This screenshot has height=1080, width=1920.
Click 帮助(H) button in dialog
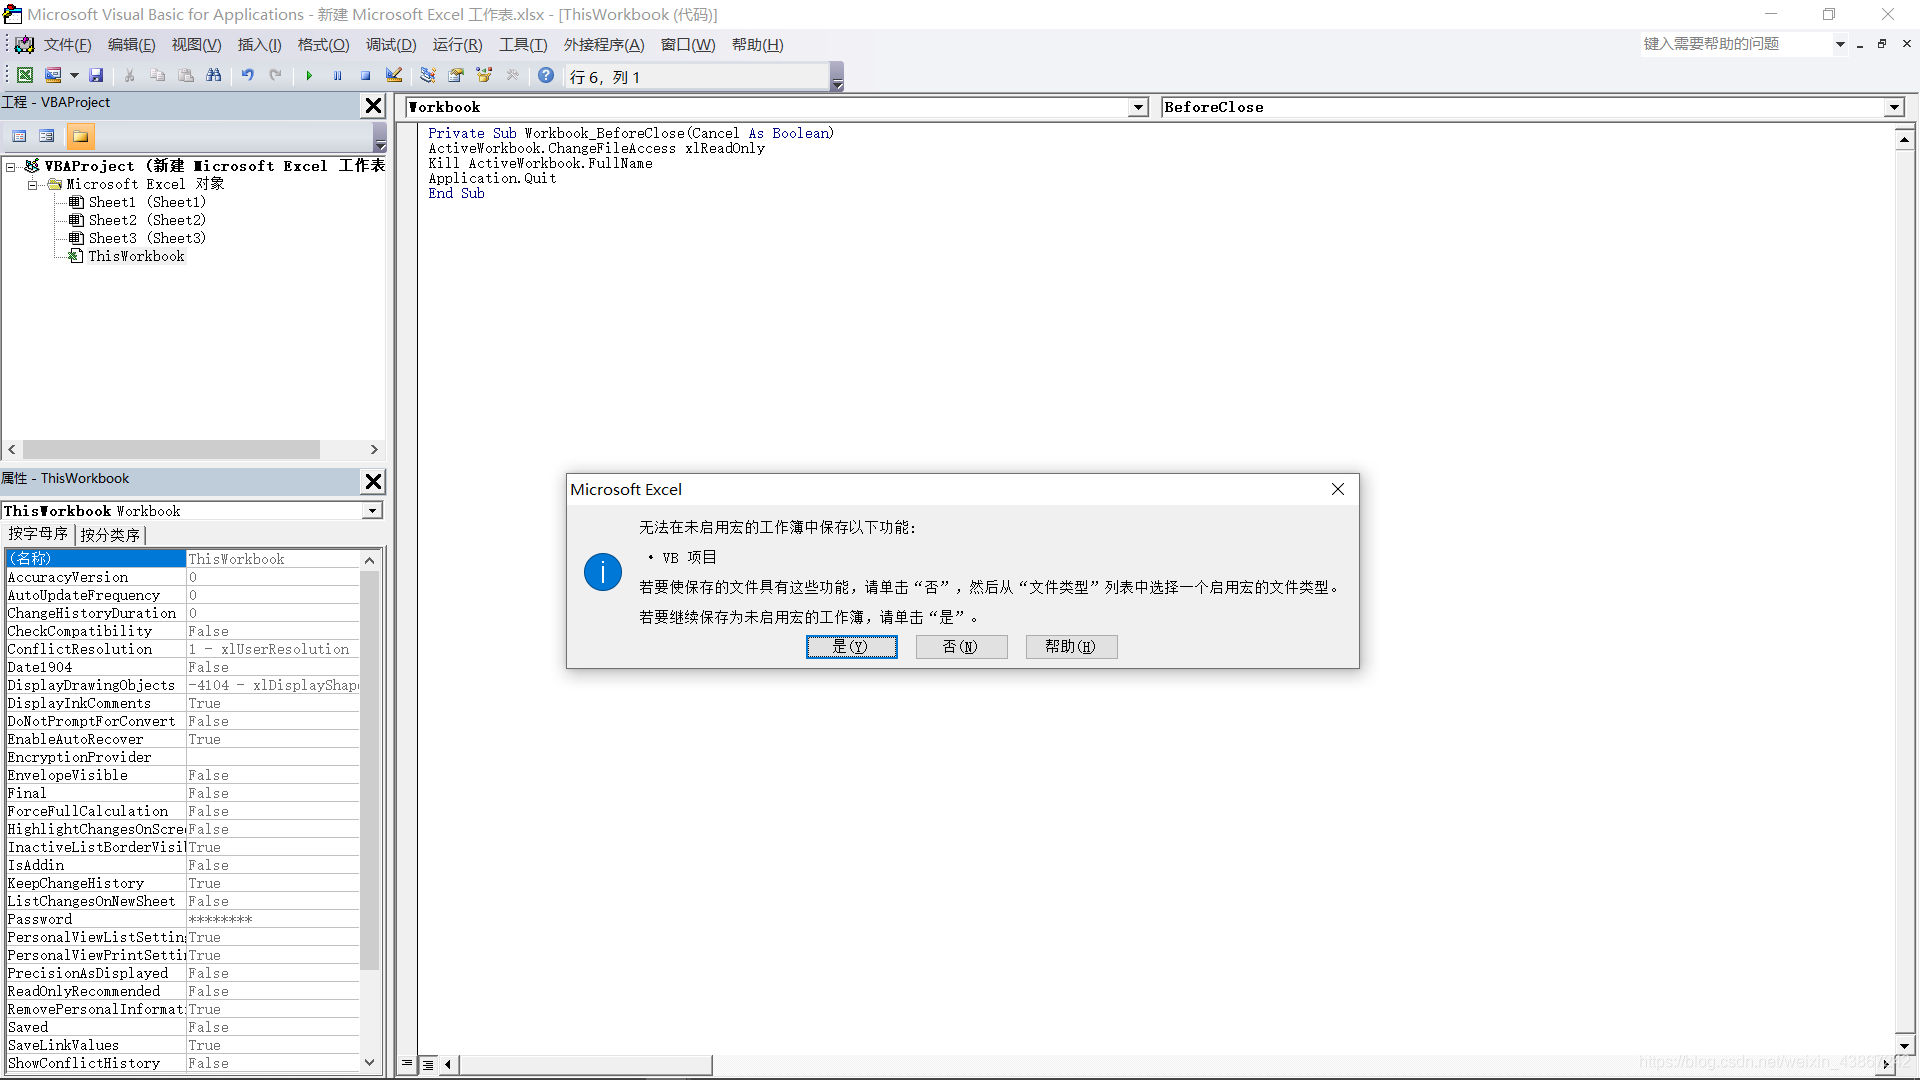point(1071,647)
